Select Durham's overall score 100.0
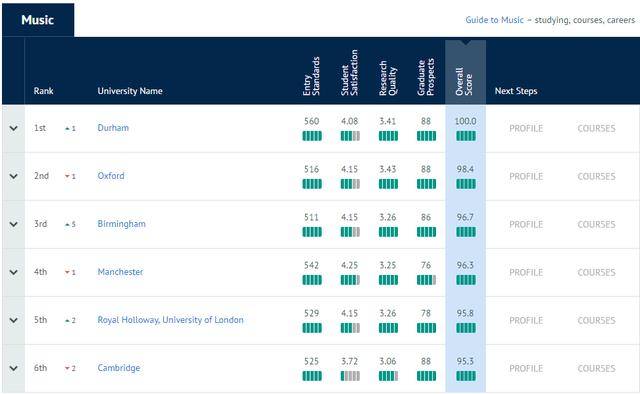The image size is (640, 394). 465,121
